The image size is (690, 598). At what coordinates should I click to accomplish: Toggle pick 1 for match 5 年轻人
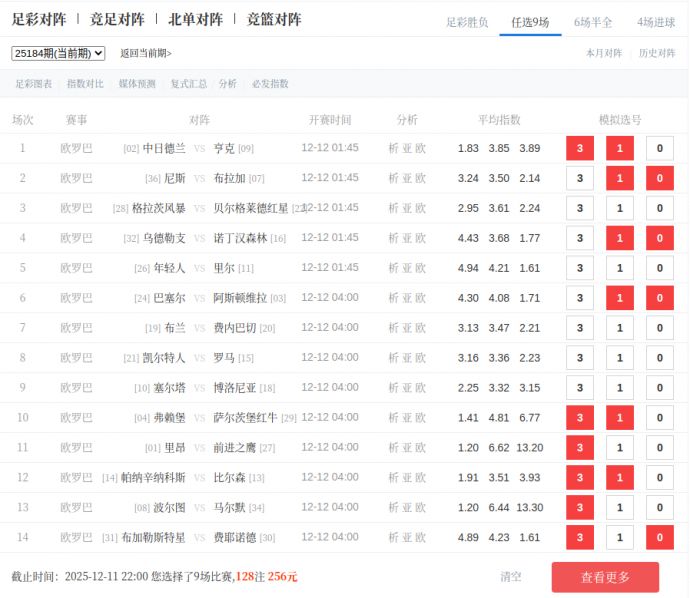tap(619, 269)
